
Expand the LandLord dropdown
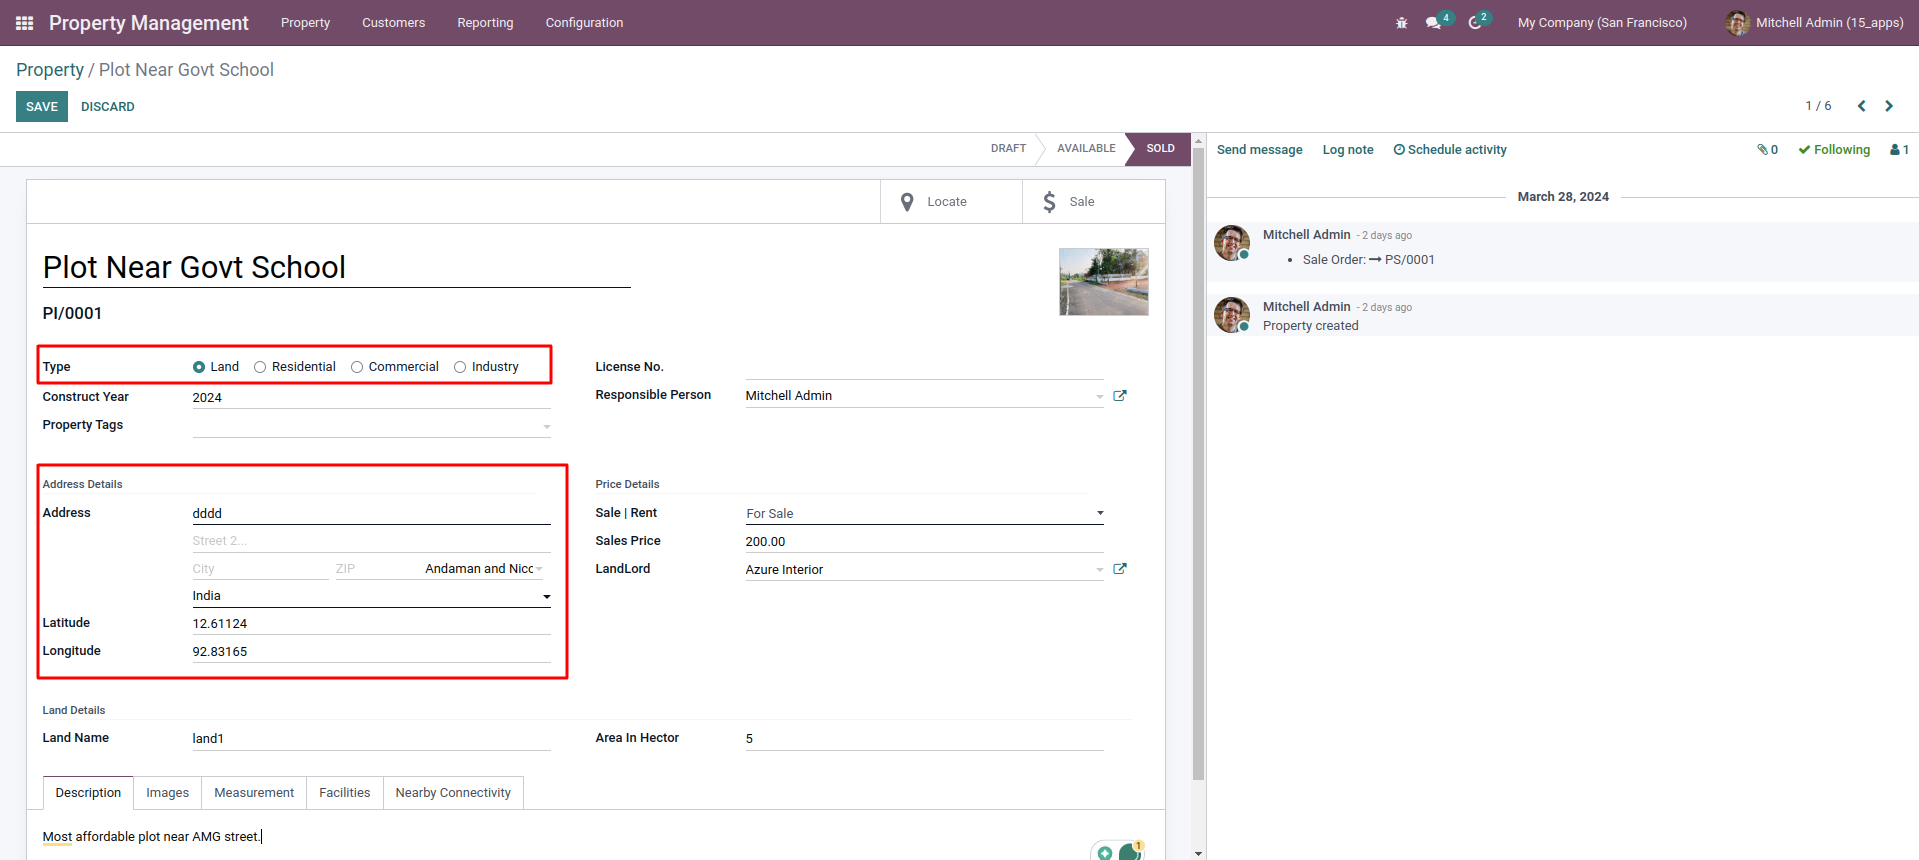coord(1099,570)
